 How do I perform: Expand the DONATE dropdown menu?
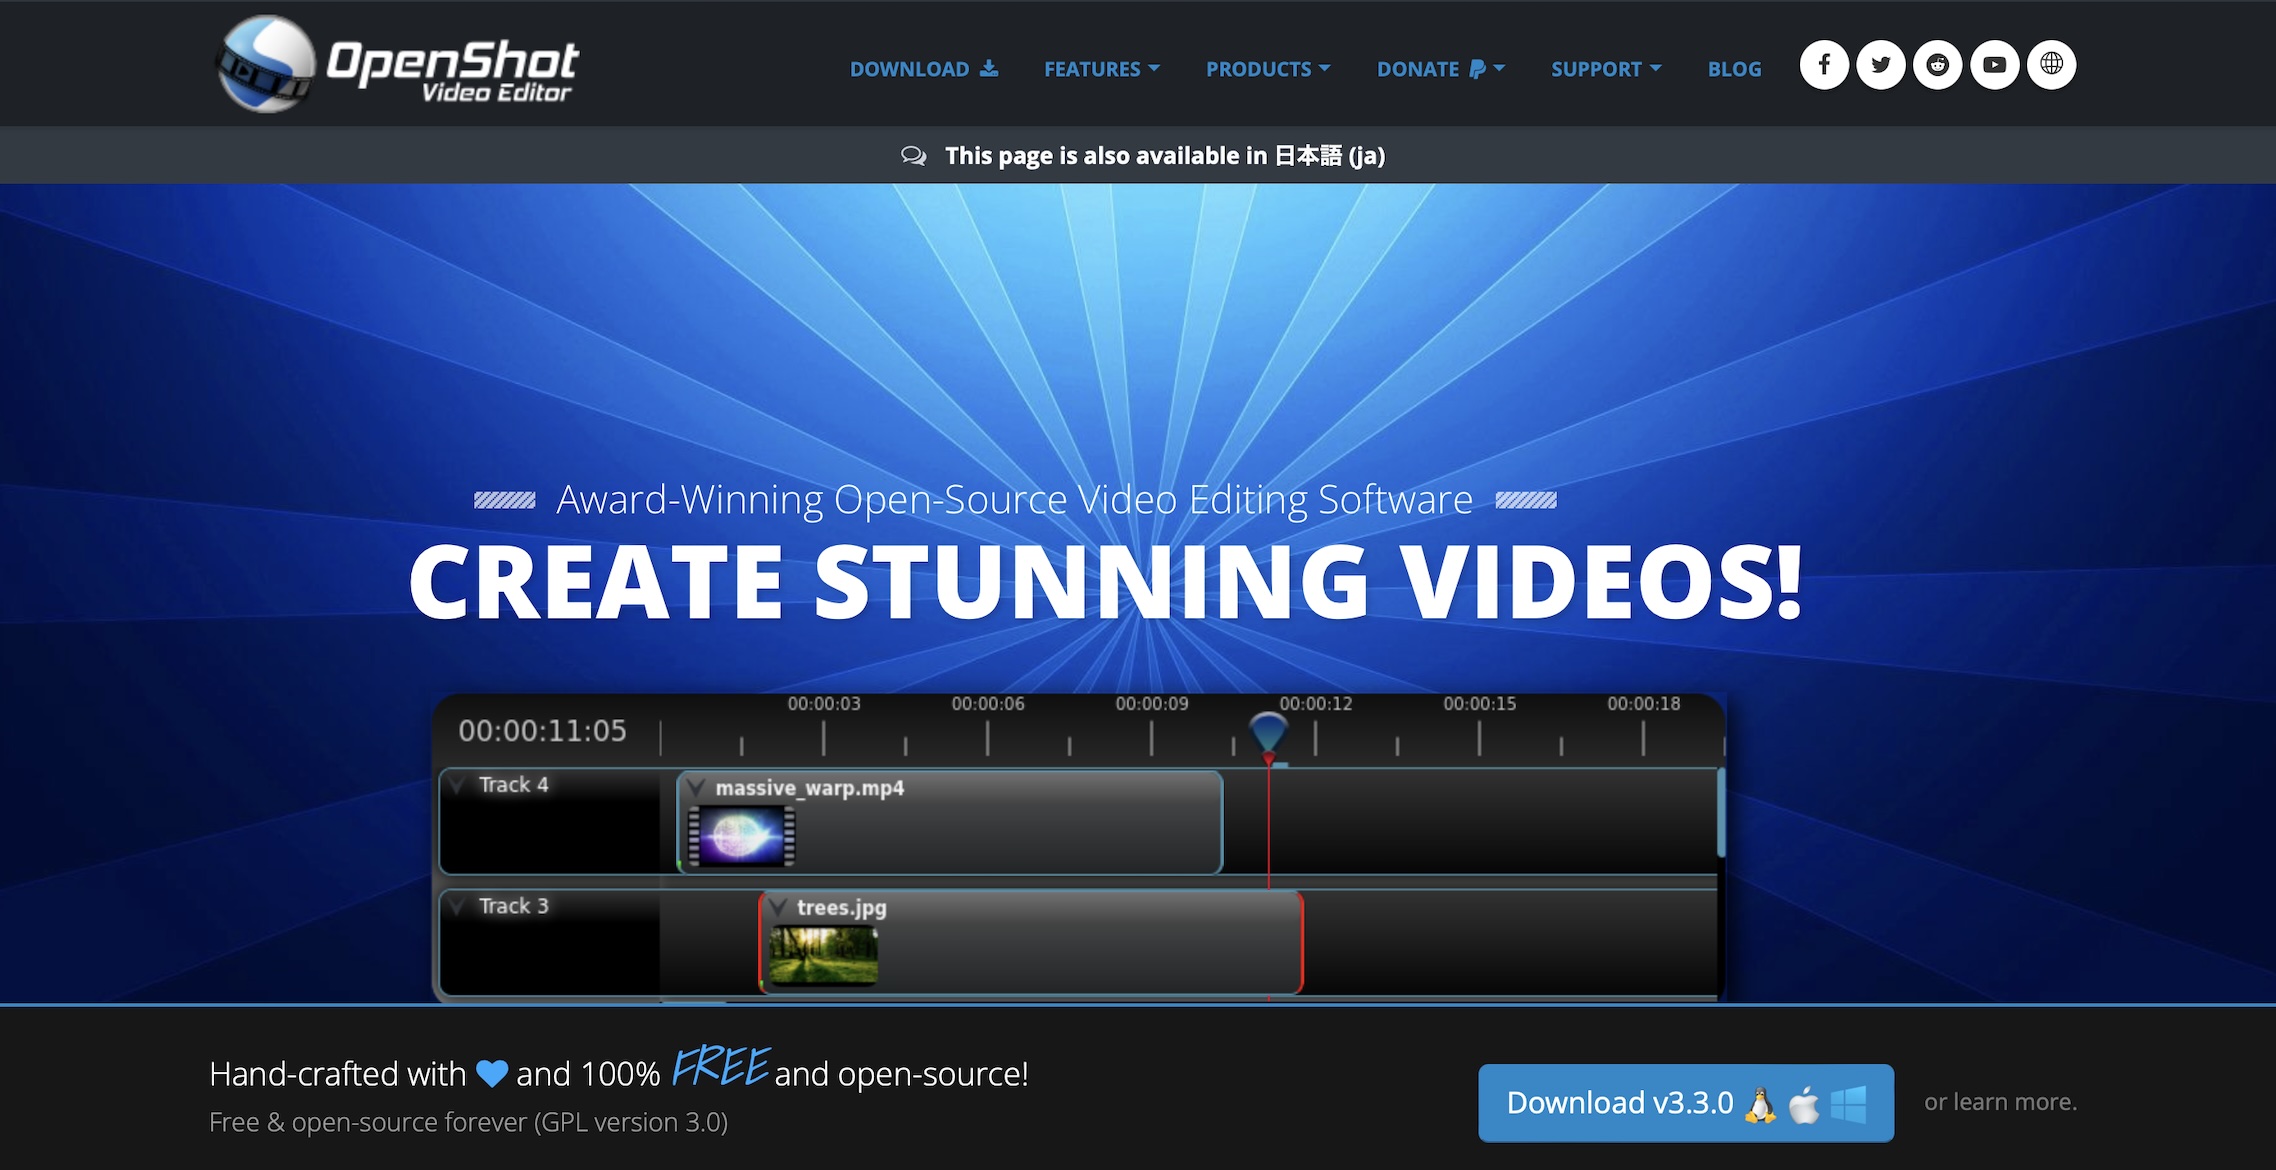tap(1441, 69)
